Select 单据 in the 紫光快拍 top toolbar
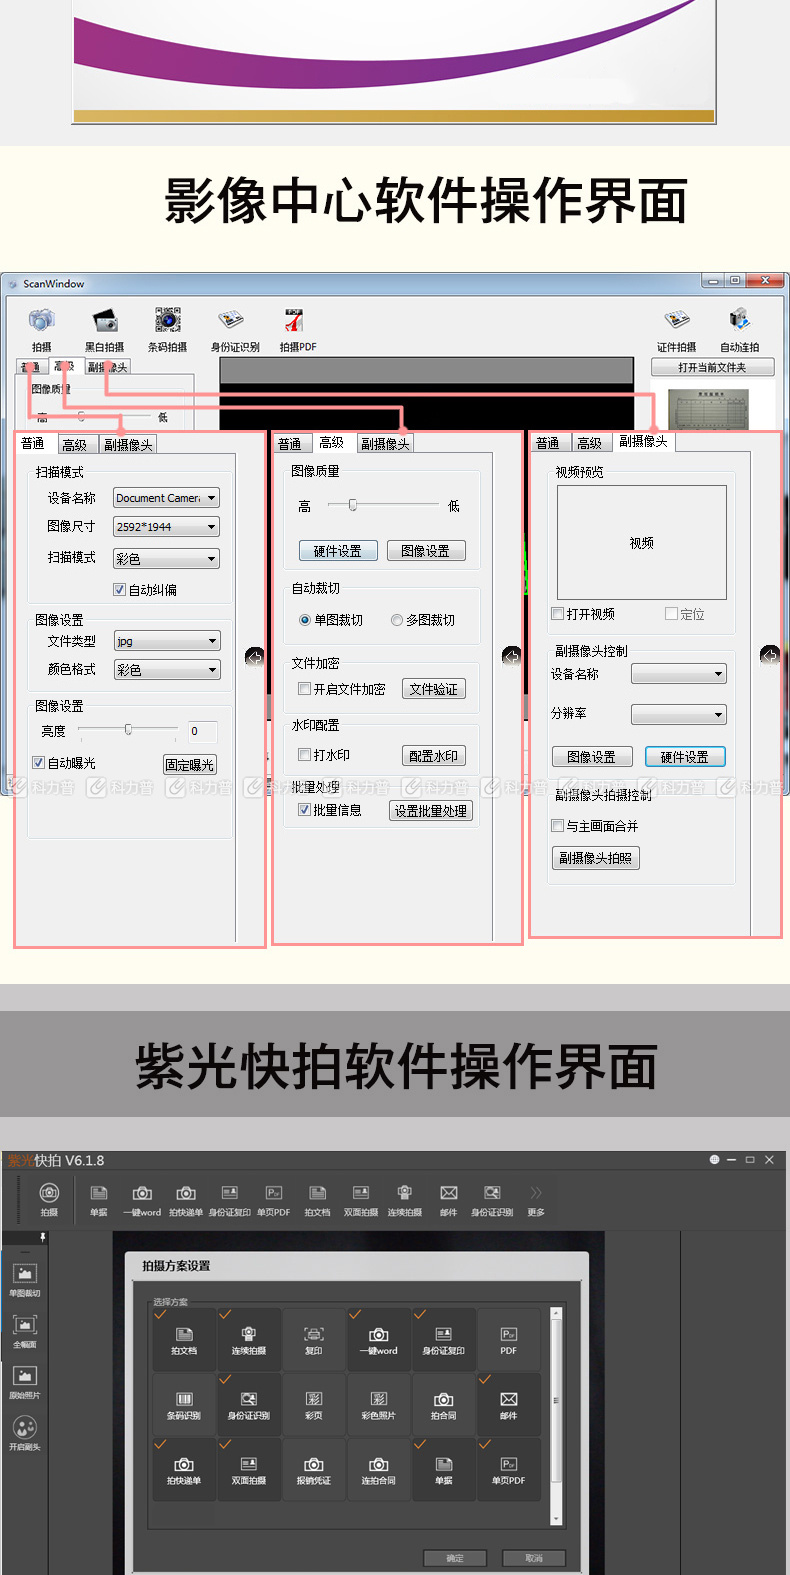Image resolution: width=790 pixels, height=1575 pixels. (99, 1201)
